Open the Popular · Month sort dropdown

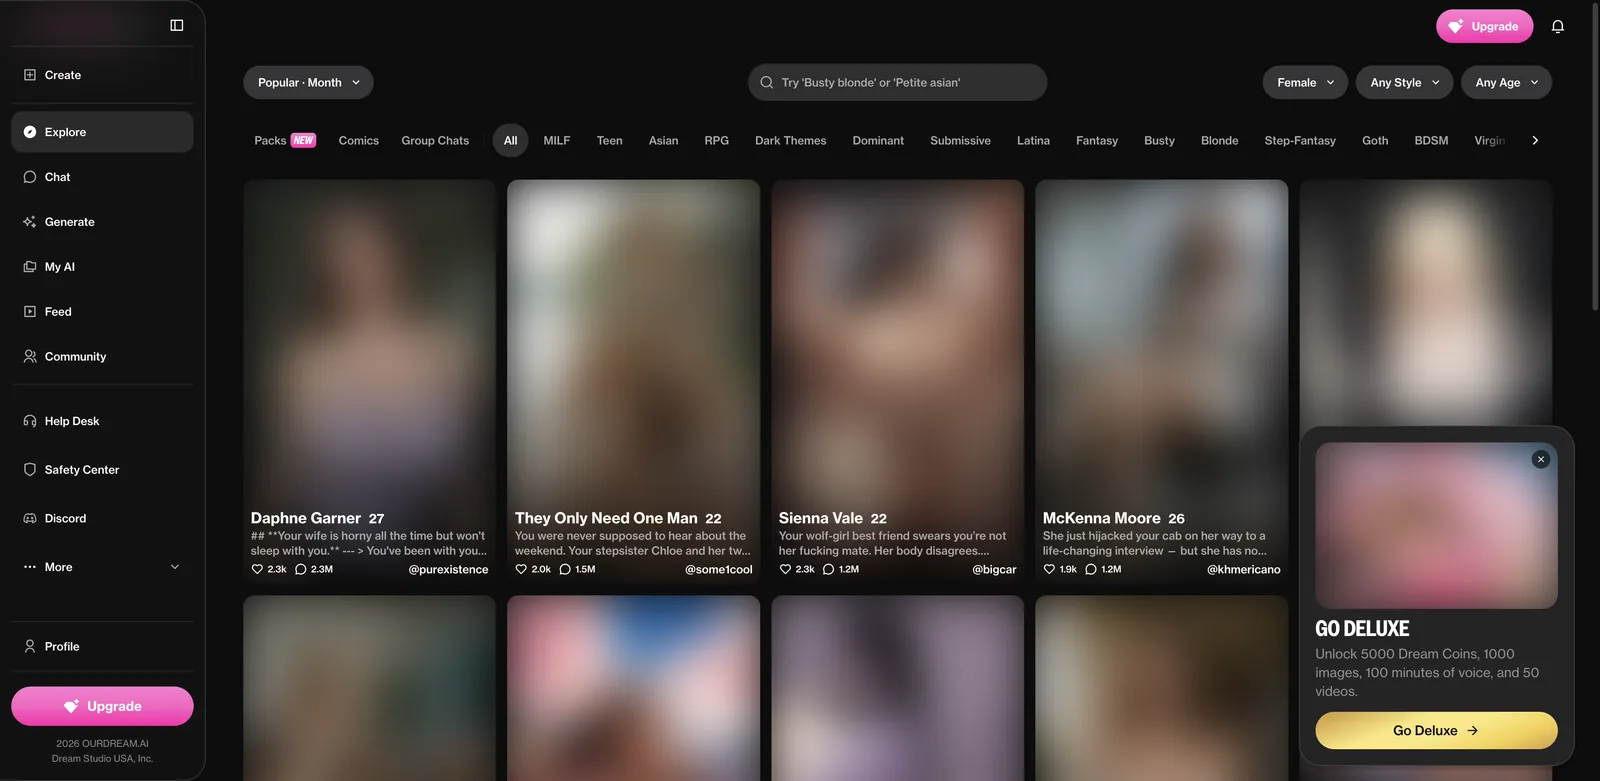pos(308,83)
